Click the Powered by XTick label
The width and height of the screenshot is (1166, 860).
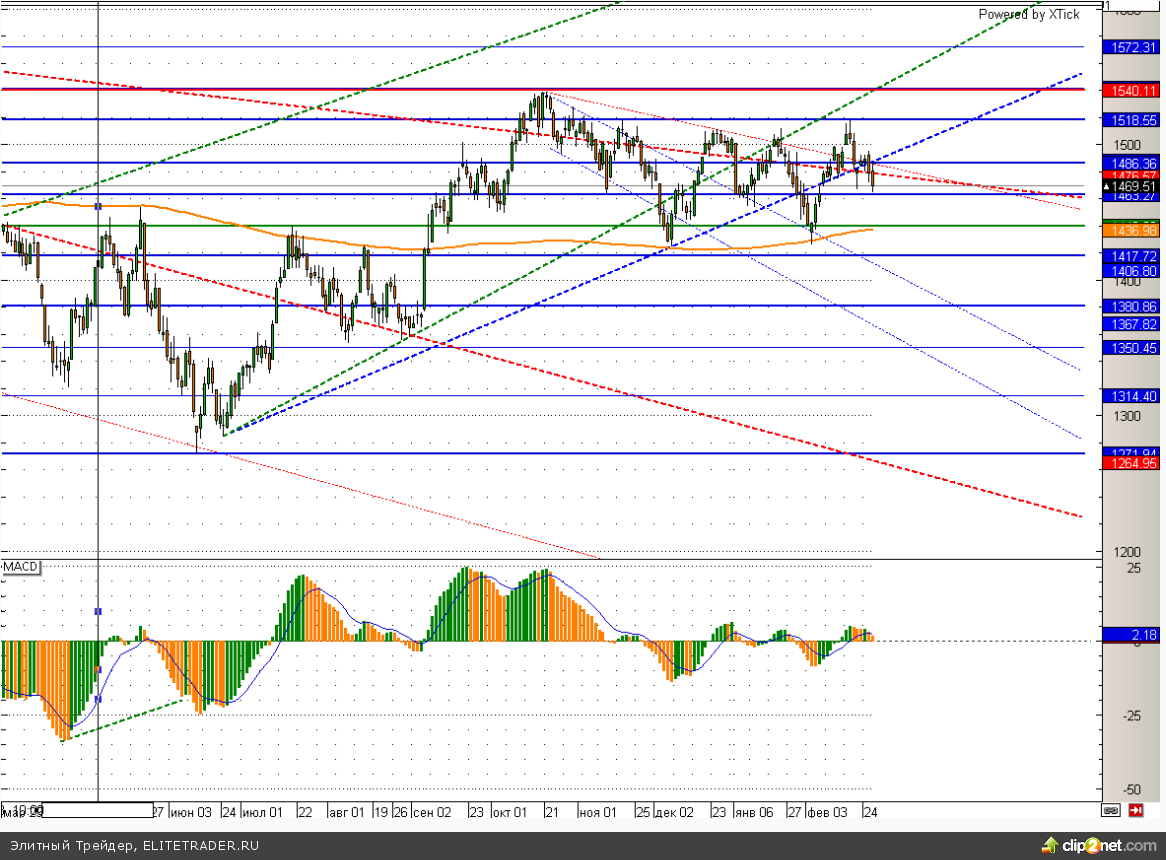[x=1028, y=14]
